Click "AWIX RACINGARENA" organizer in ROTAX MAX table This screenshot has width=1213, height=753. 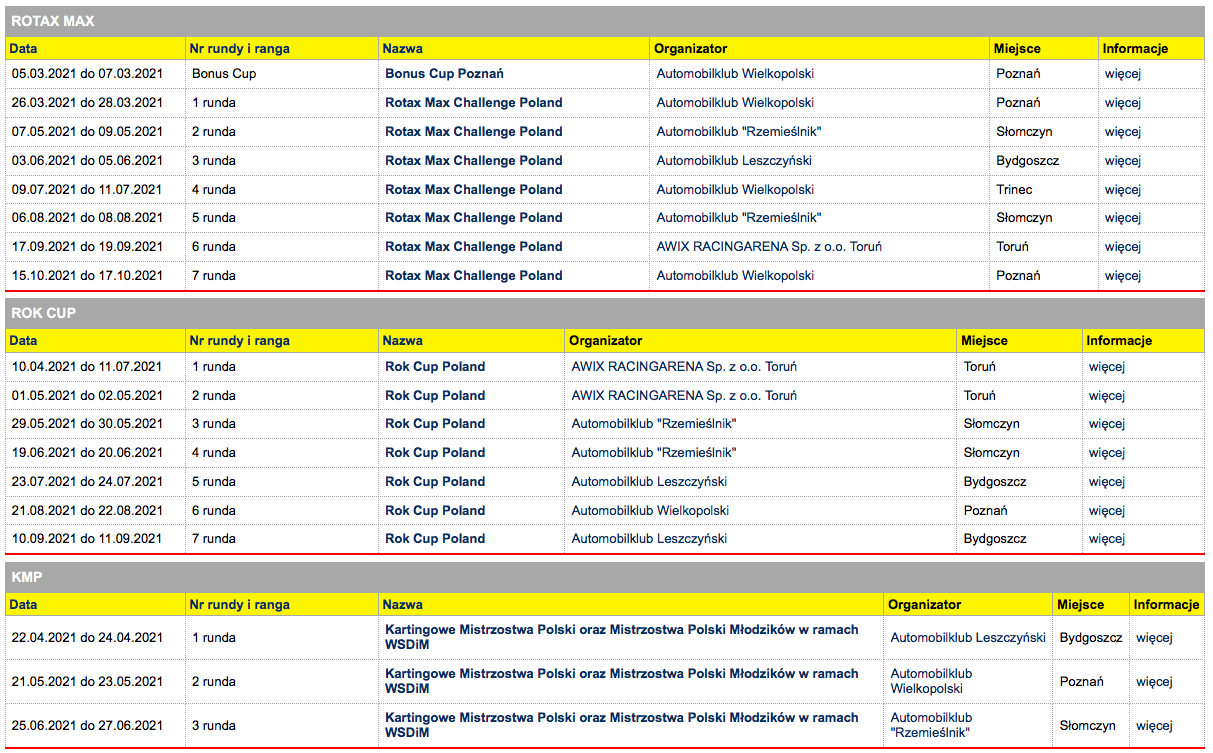[x=769, y=247]
